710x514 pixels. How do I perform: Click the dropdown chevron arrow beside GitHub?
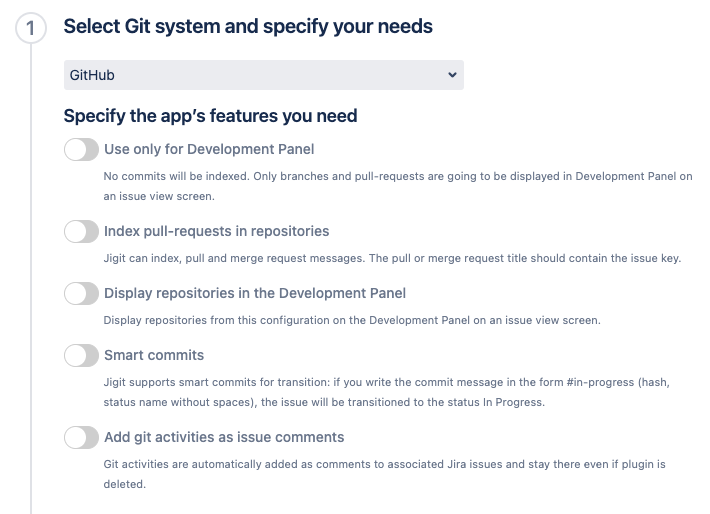[x=452, y=75]
